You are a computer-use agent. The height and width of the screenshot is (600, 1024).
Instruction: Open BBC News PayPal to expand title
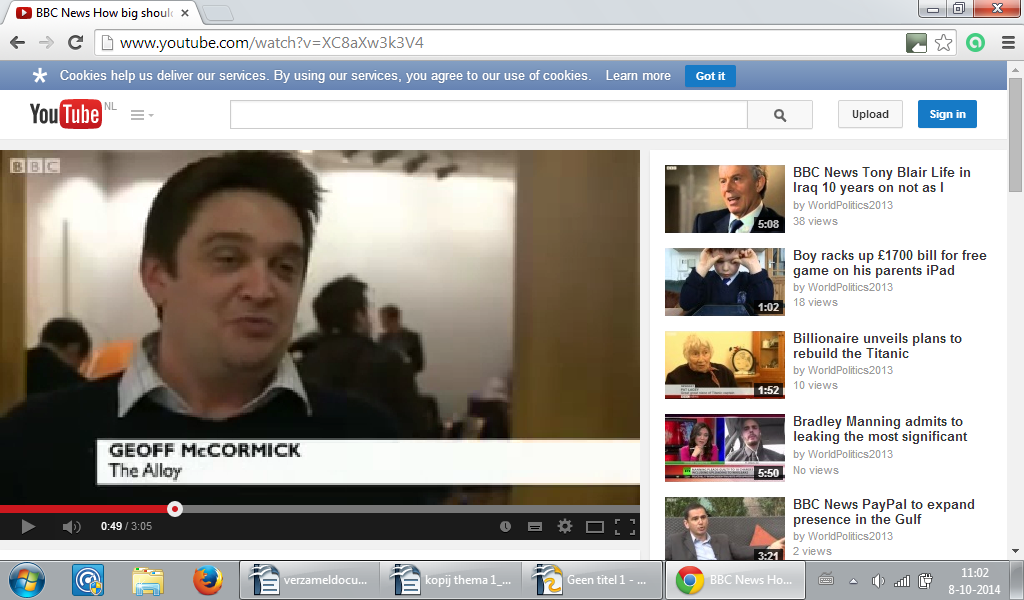884,511
